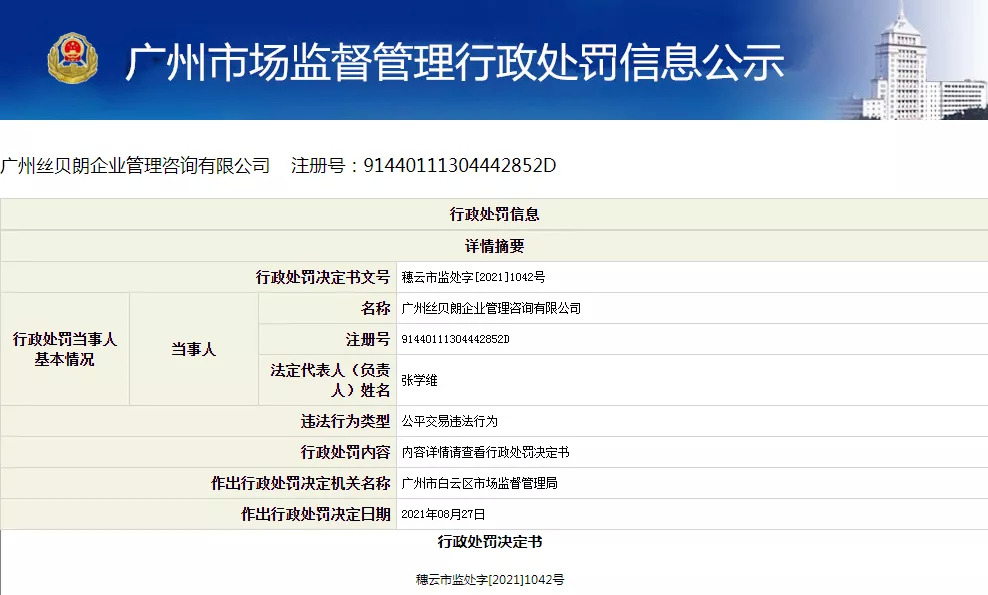Click the legal representative name 张学维

(419, 381)
